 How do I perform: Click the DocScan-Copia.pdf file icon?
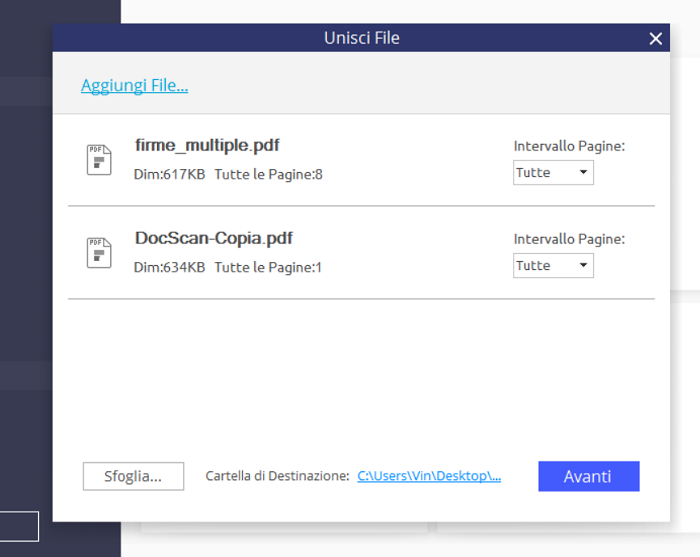[x=99, y=253]
